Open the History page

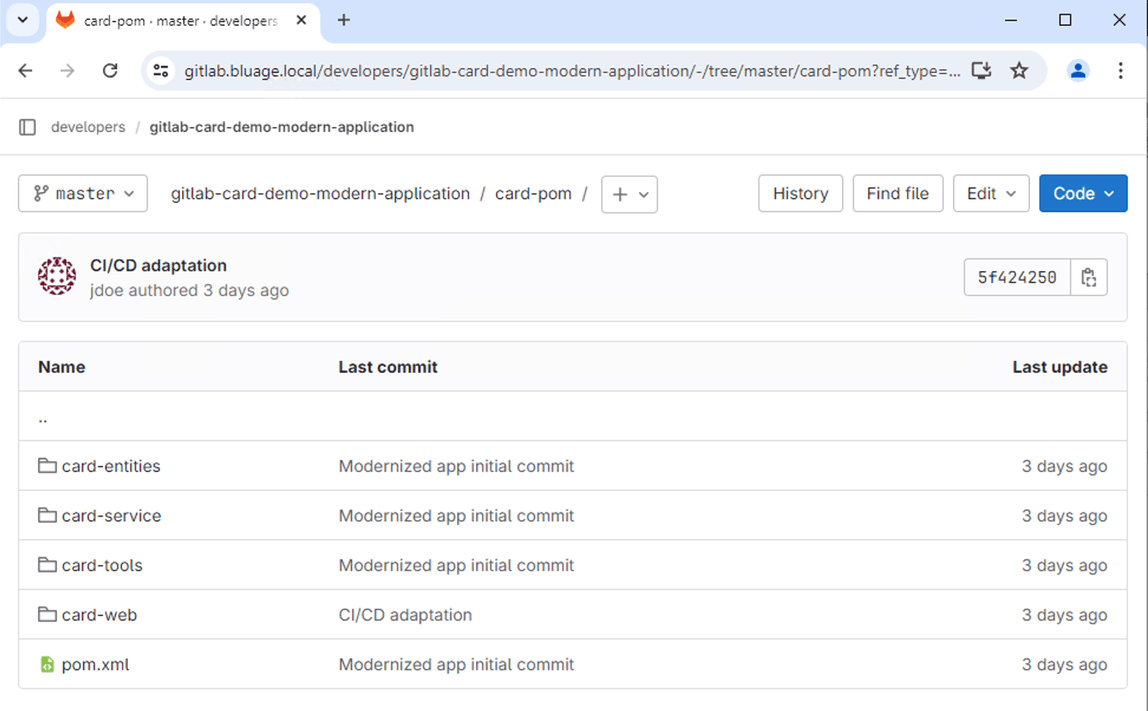[x=800, y=193]
